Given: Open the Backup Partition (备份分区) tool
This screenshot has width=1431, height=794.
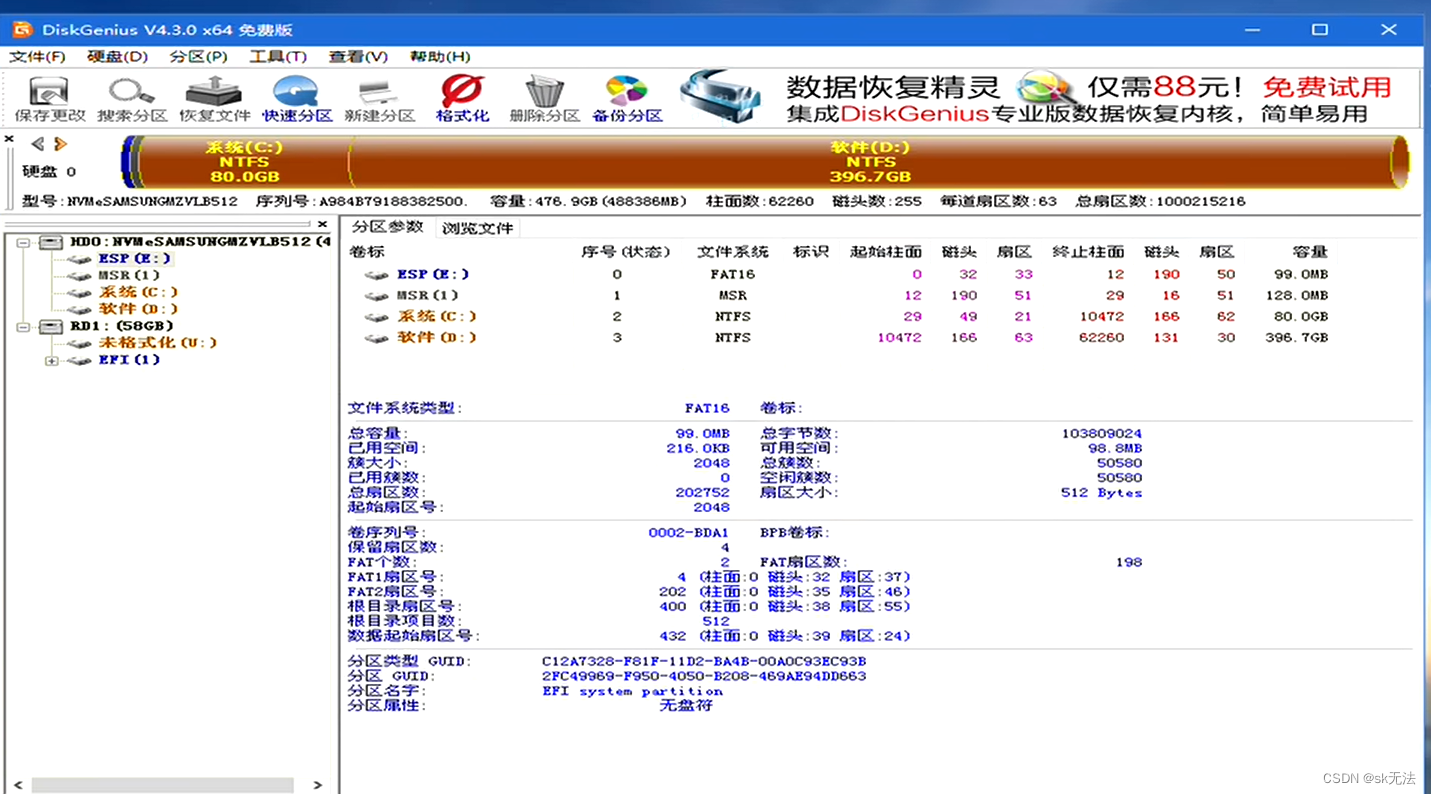Looking at the screenshot, I should pos(627,99).
